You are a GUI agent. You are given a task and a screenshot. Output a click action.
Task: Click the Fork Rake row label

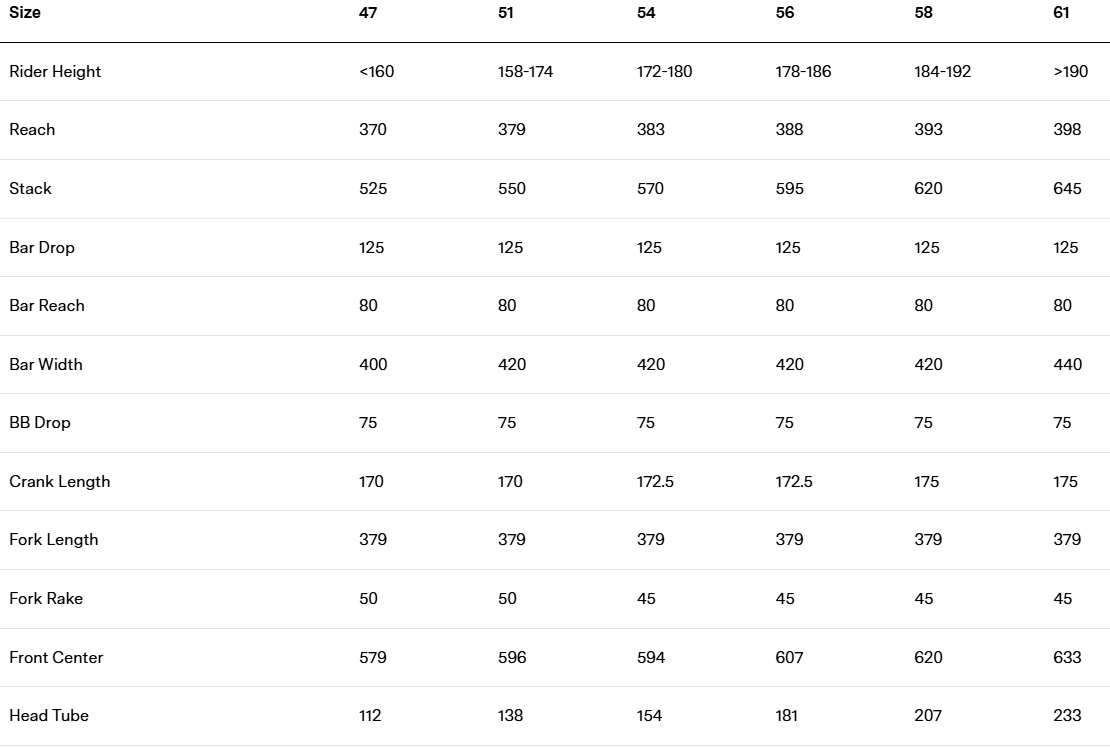click(46, 599)
